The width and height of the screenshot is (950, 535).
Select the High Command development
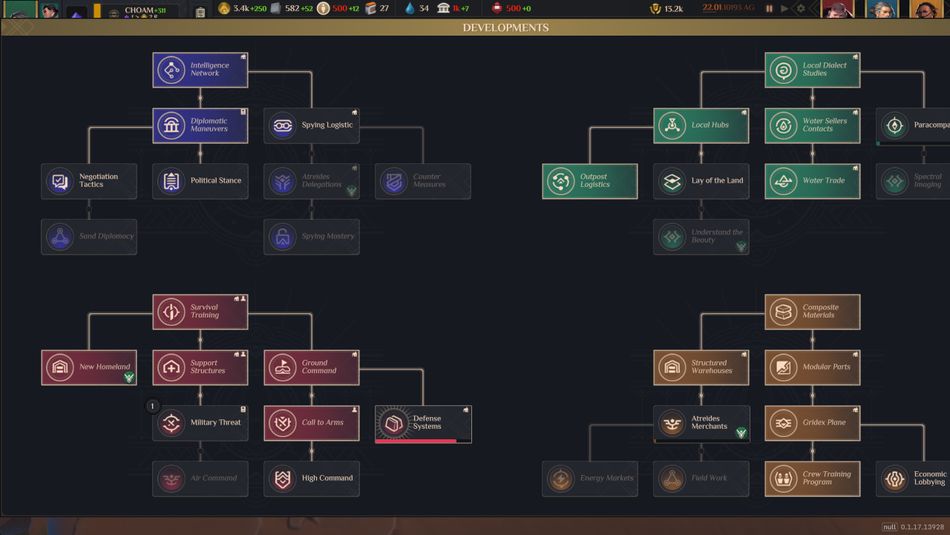coord(311,479)
